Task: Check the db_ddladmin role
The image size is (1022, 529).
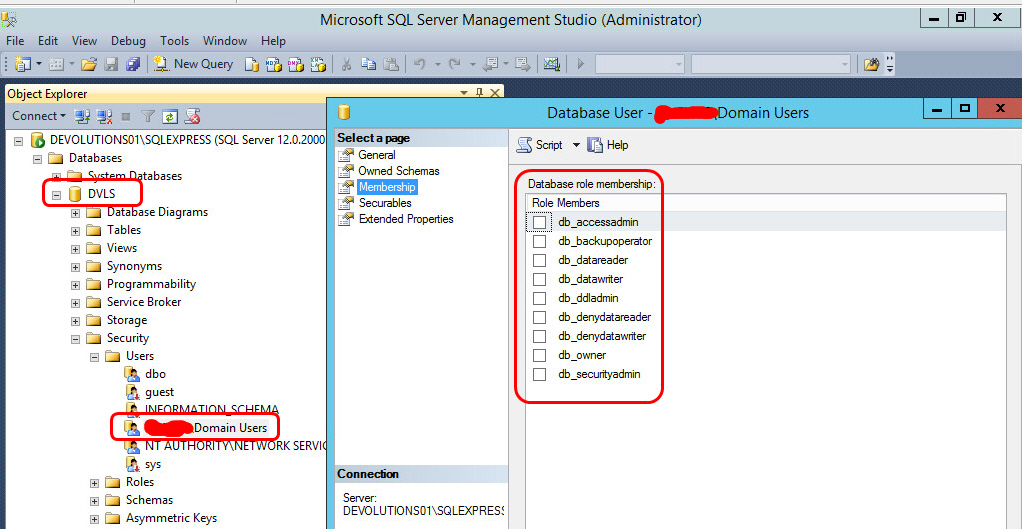Action: pyautogui.click(x=539, y=298)
